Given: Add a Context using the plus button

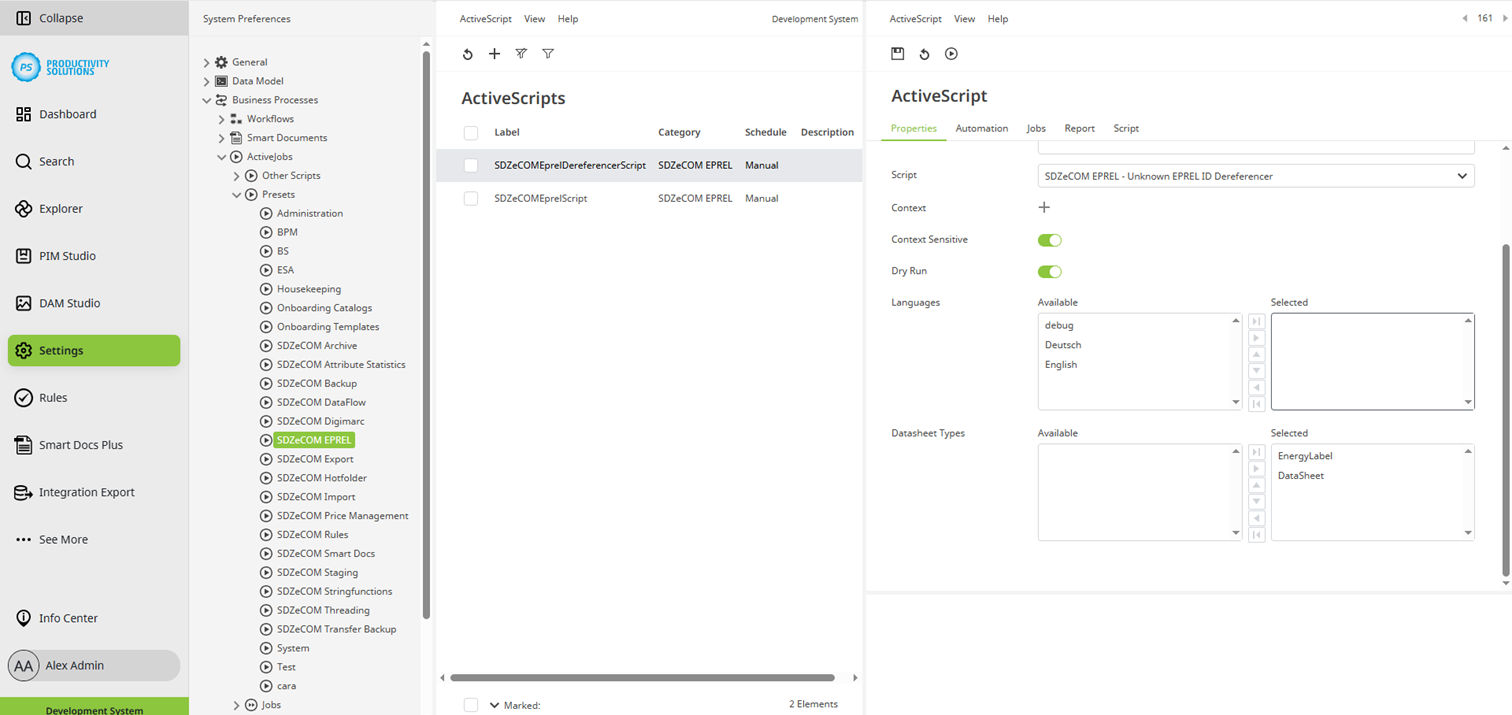Looking at the screenshot, I should (x=1044, y=207).
